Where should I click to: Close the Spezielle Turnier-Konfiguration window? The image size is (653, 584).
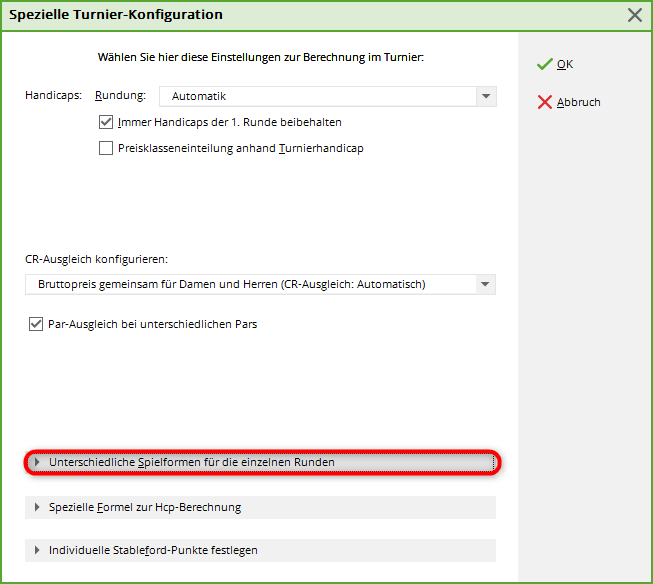[634, 15]
